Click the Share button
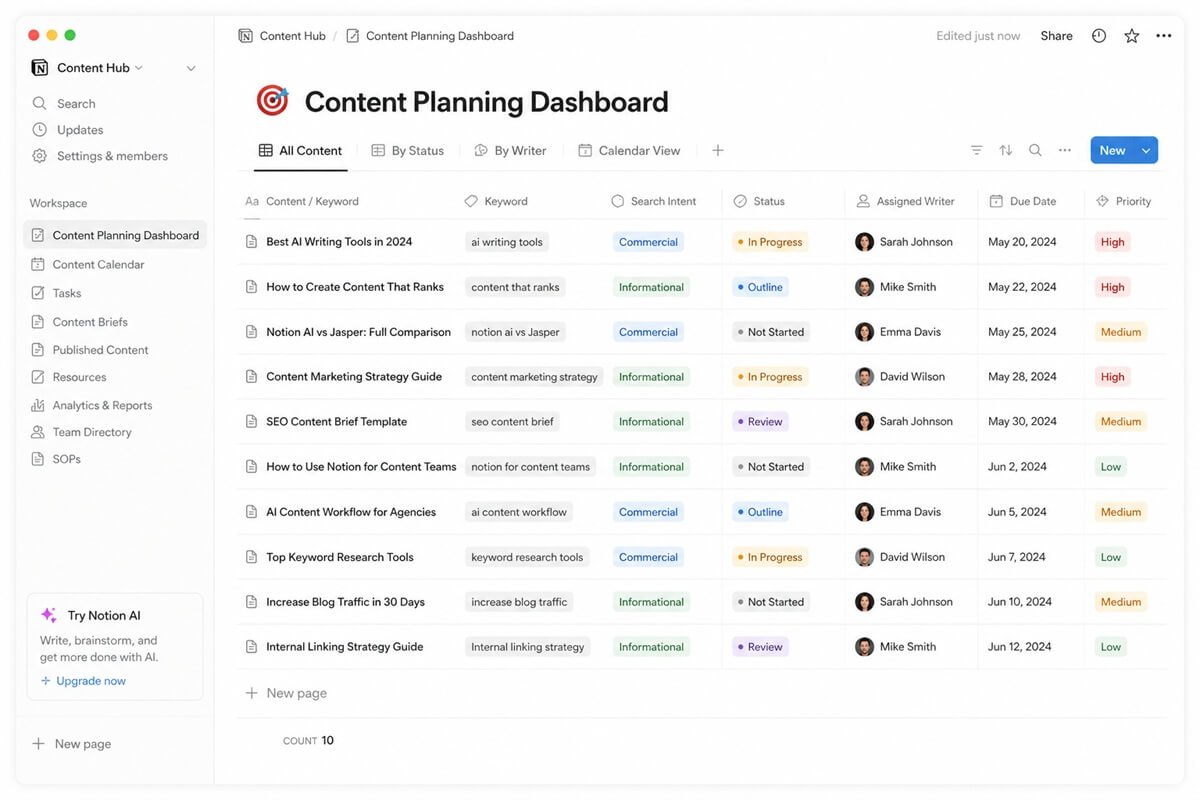Image resolution: width=1200 pixels, height=800 pixels. tap(1056, 36)
